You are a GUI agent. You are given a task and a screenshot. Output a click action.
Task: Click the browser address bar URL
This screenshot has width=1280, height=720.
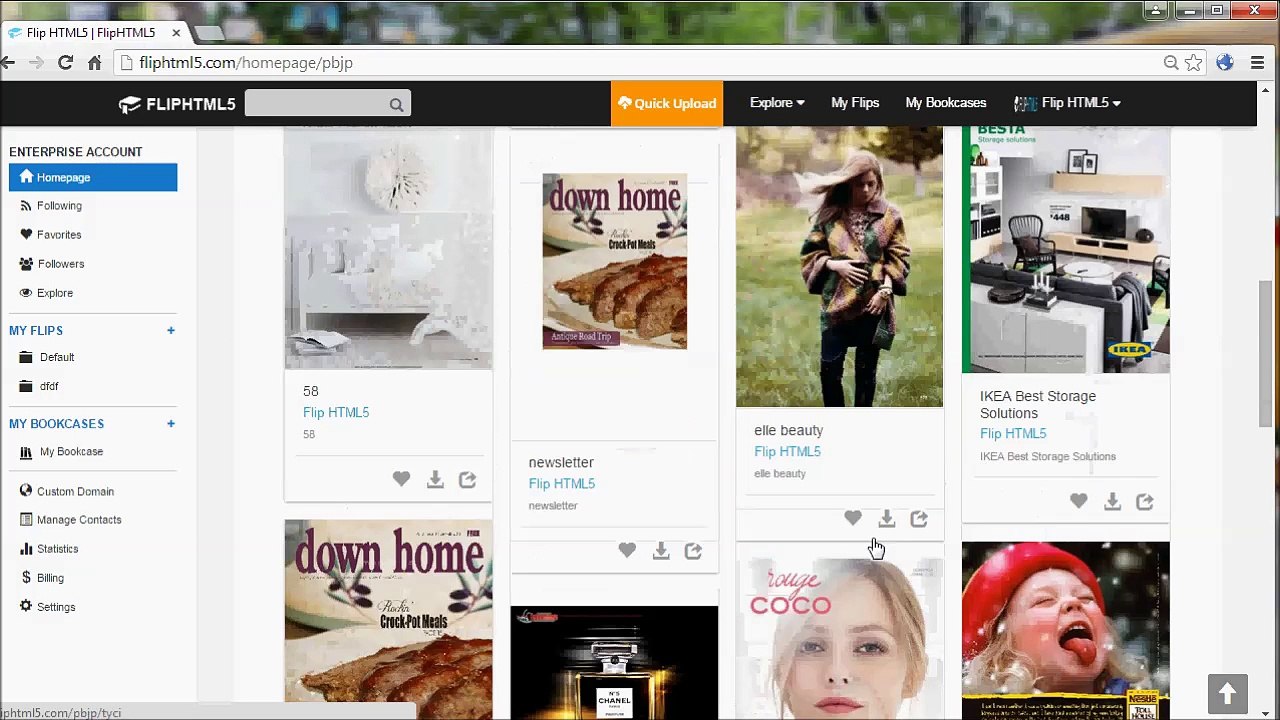[x=246, y=63]
